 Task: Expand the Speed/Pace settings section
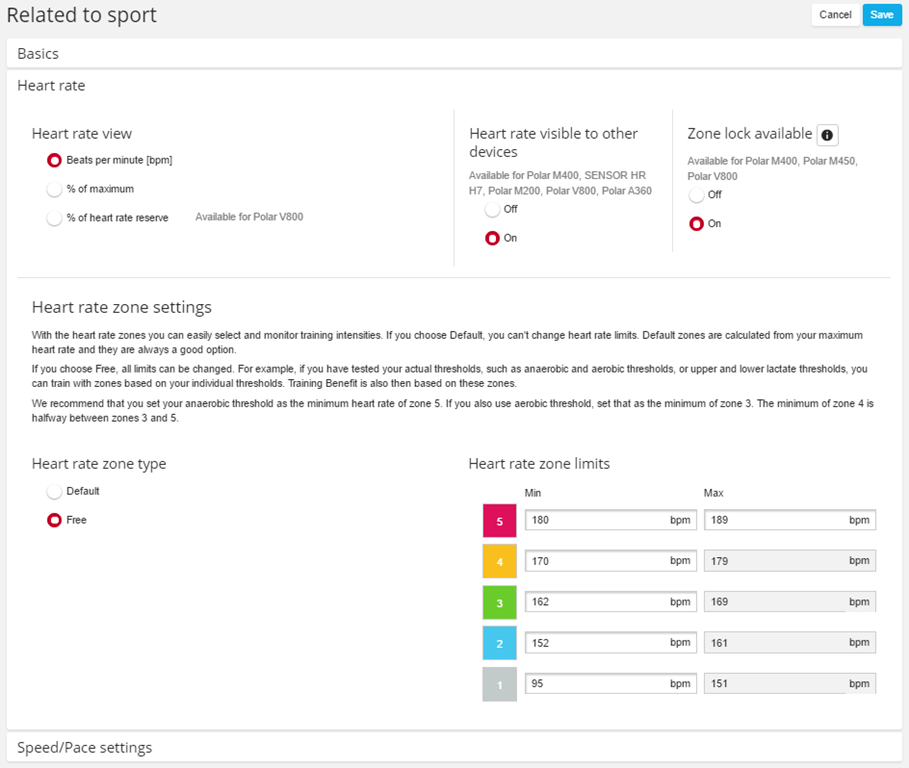(x=84, y=748)
